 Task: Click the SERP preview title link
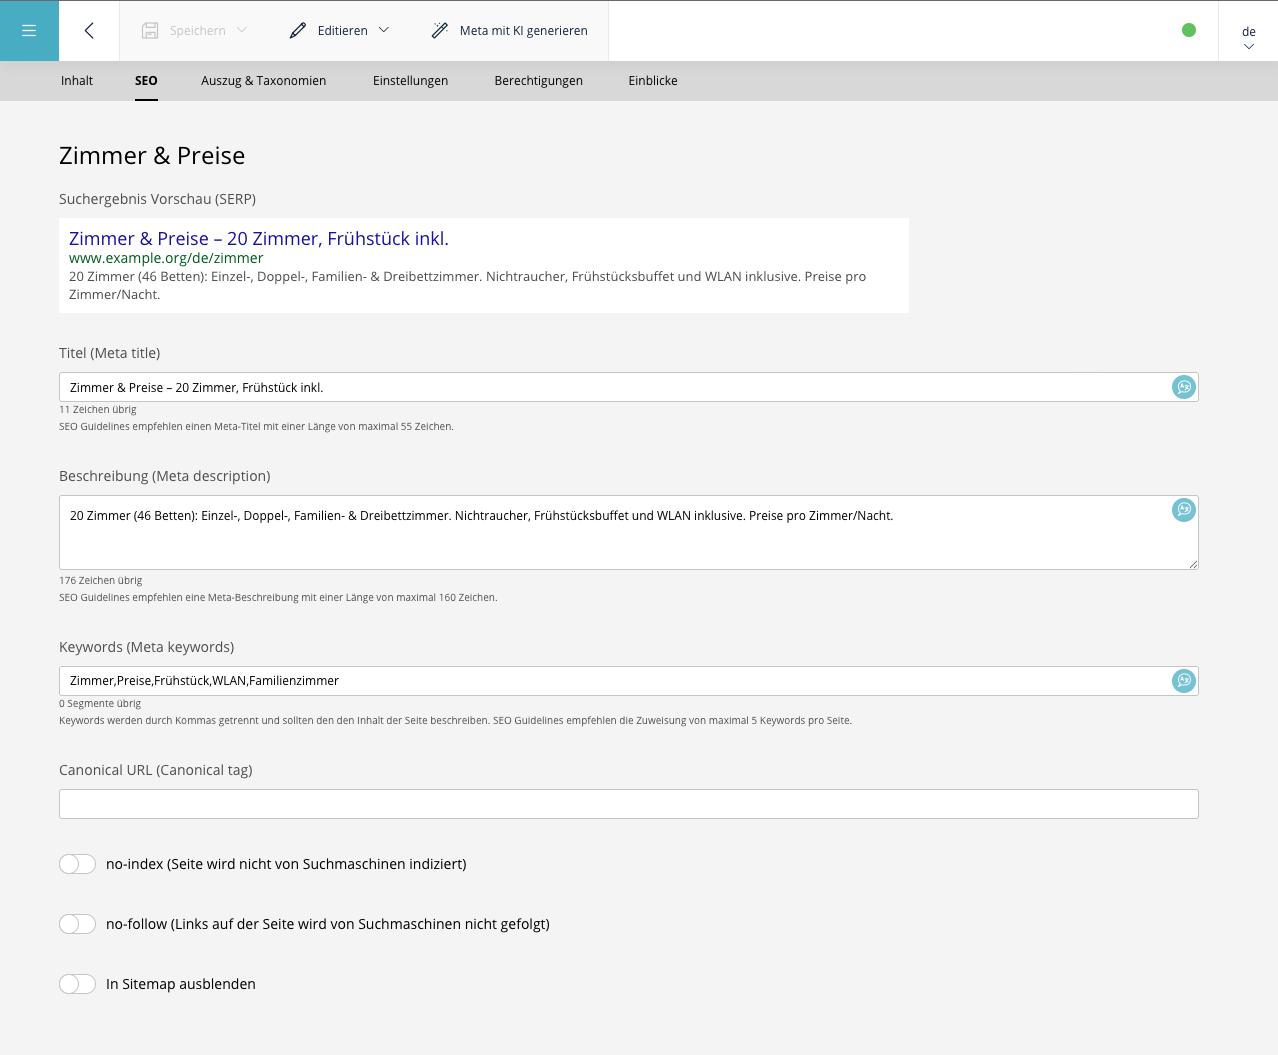259,239
